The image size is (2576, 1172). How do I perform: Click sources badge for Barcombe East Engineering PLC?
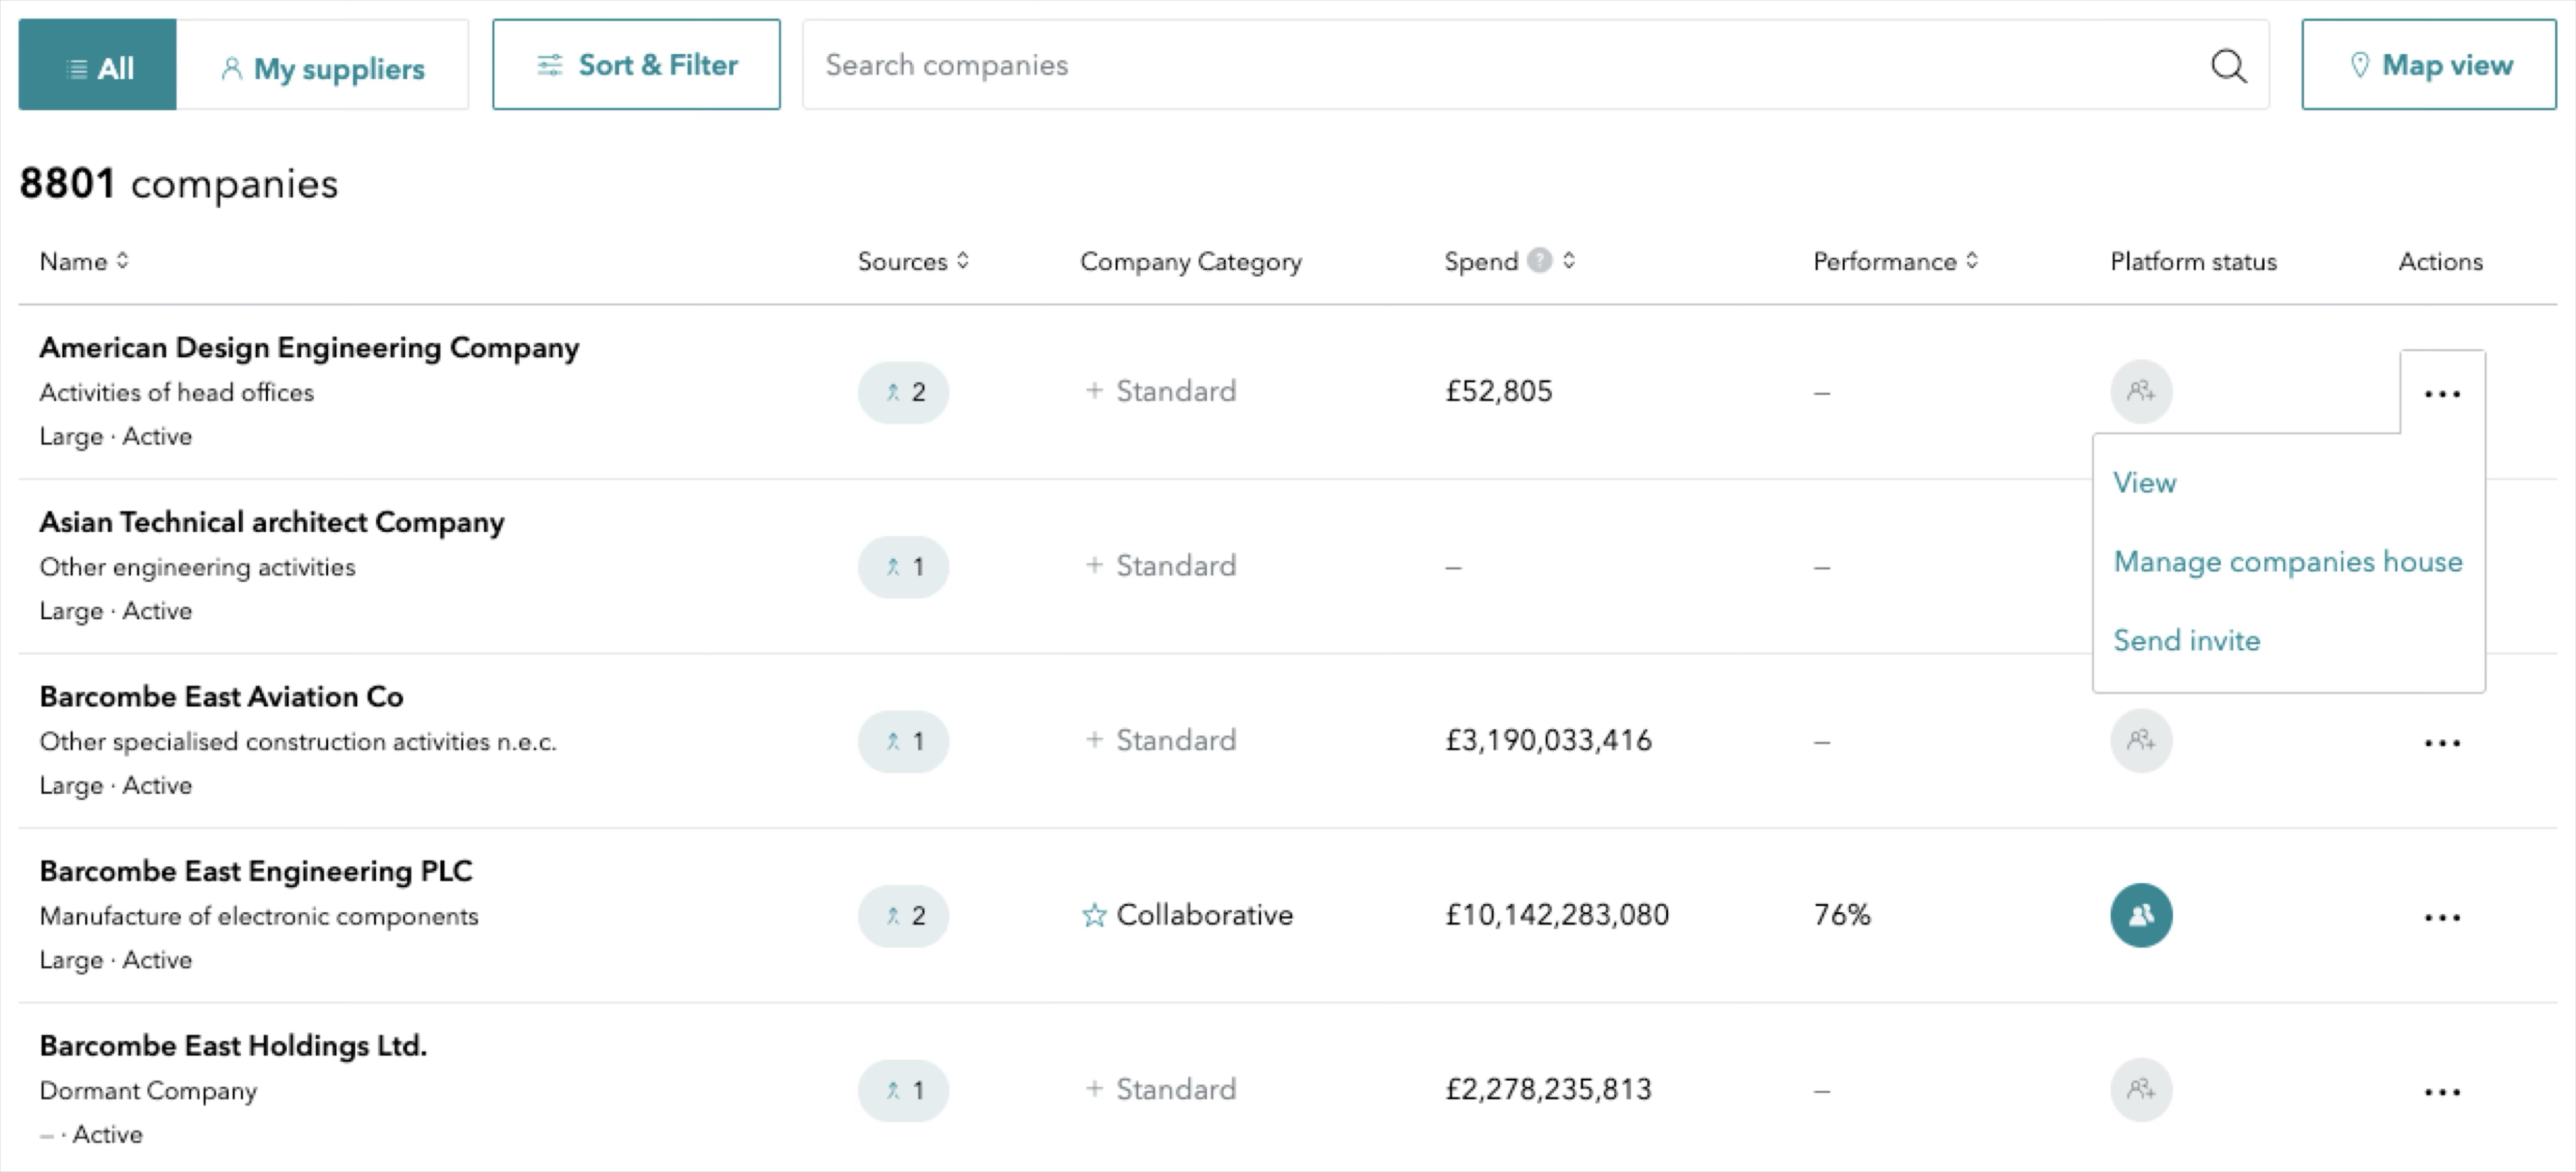pyautogui.click(x=903, y=915)
